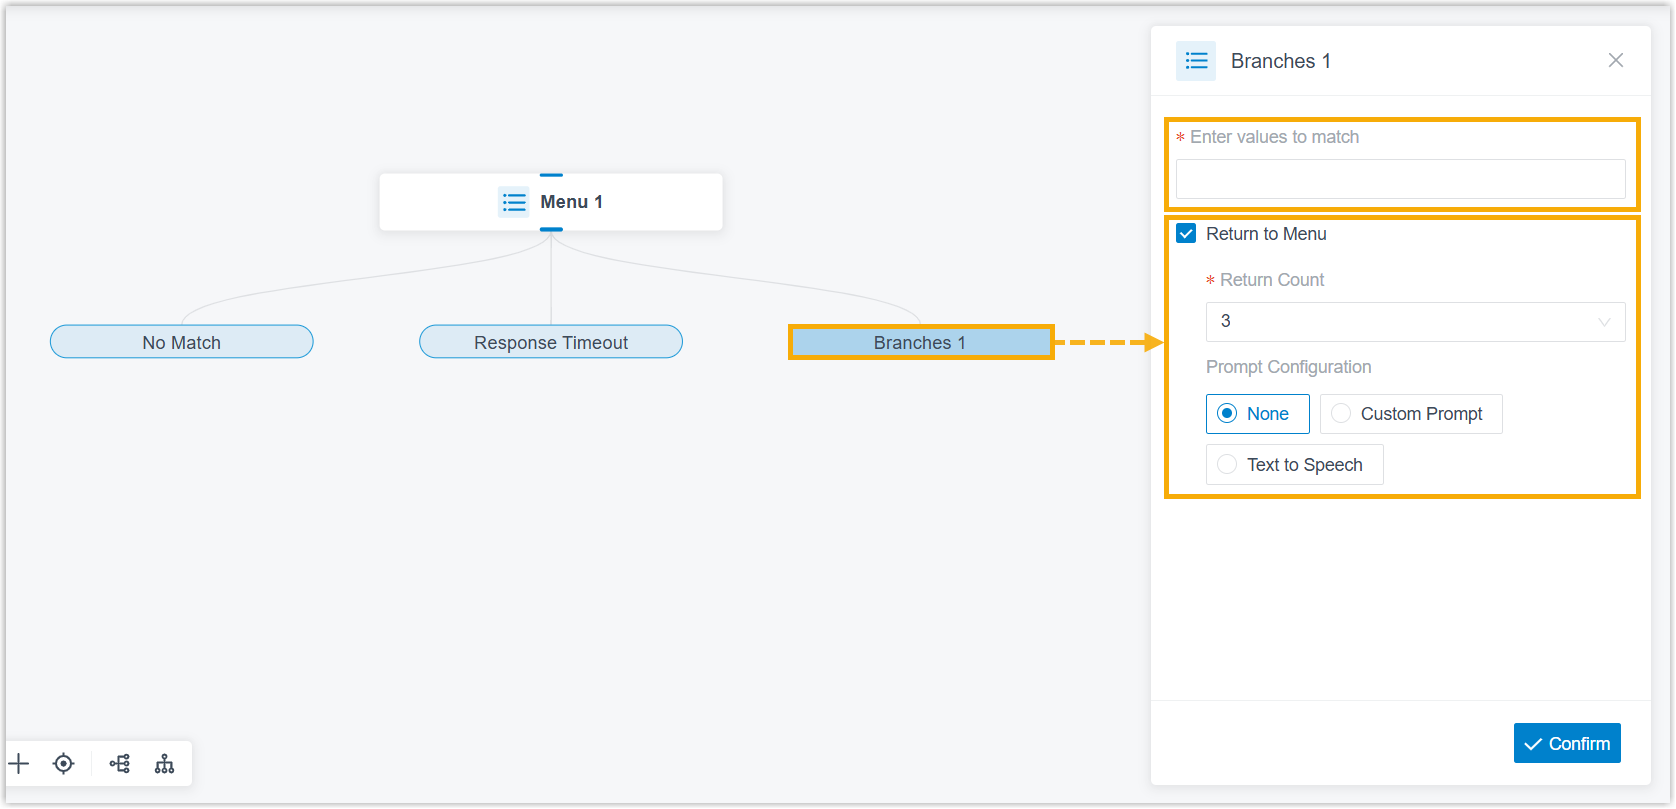Switch to vertical hierarchy layout icon
The image size is (1676, 809).
pos(165,764)
